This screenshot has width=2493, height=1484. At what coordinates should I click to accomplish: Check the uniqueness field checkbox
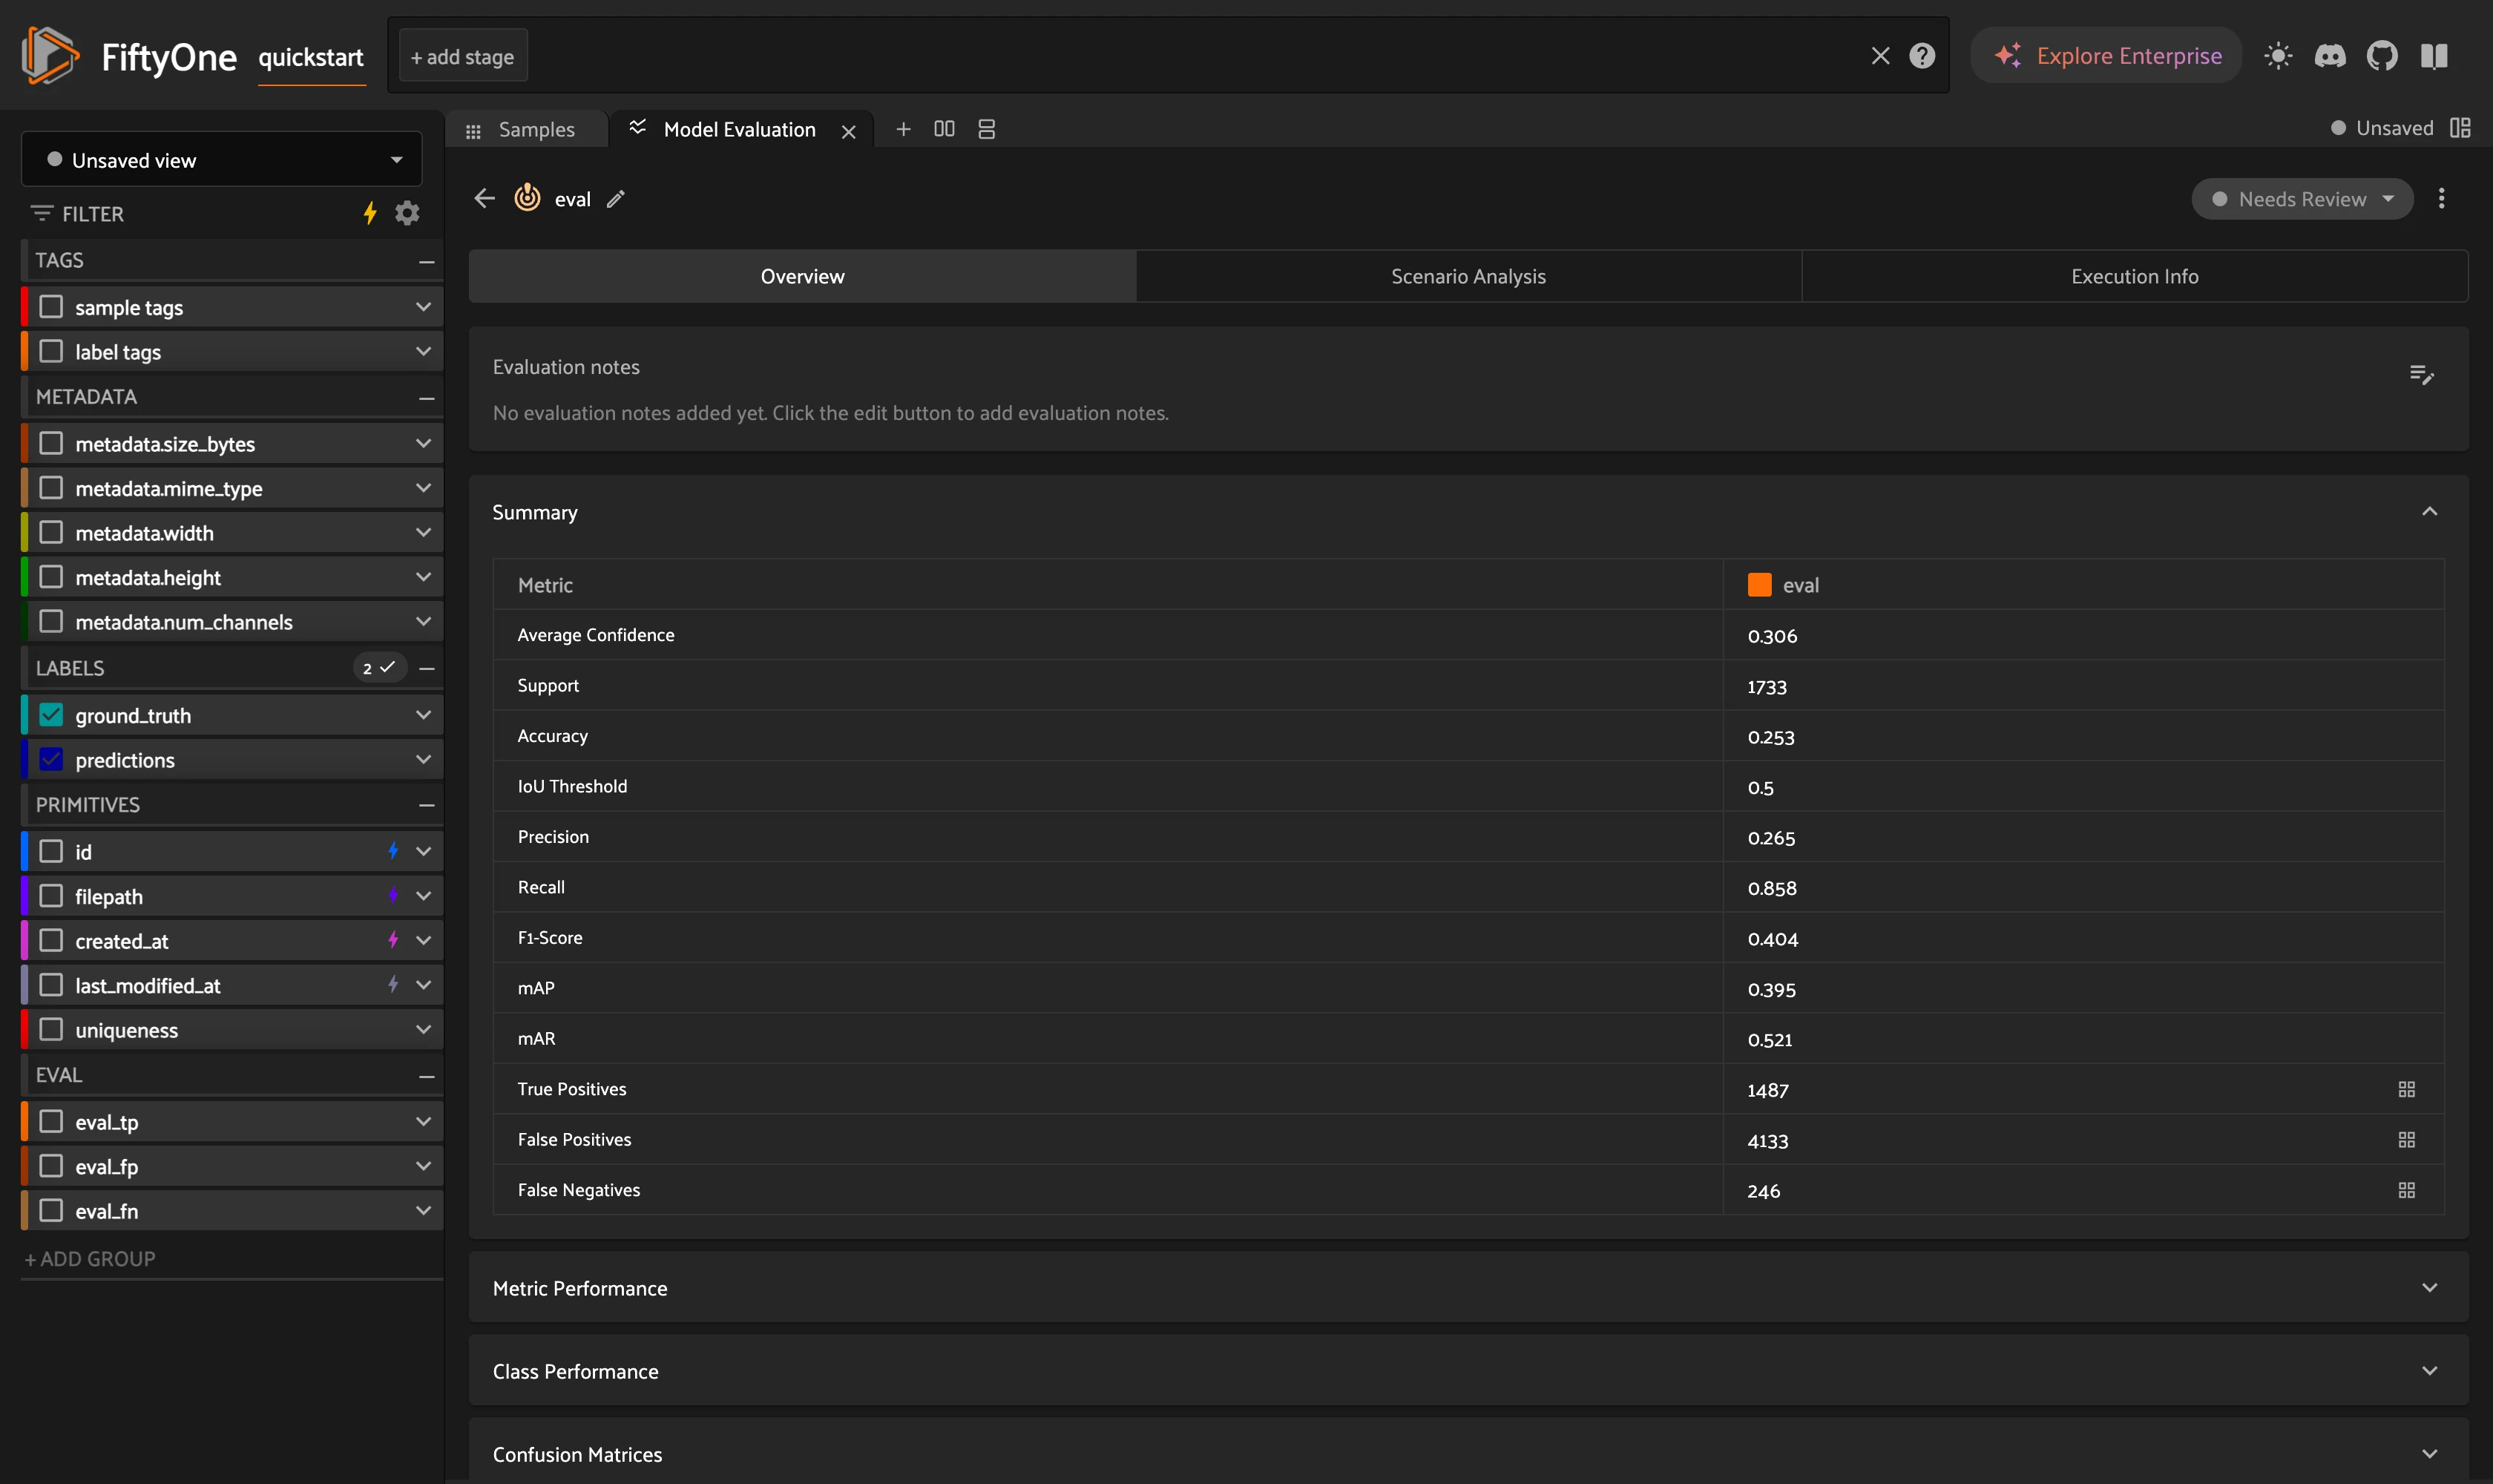[x=51, y=1029]
